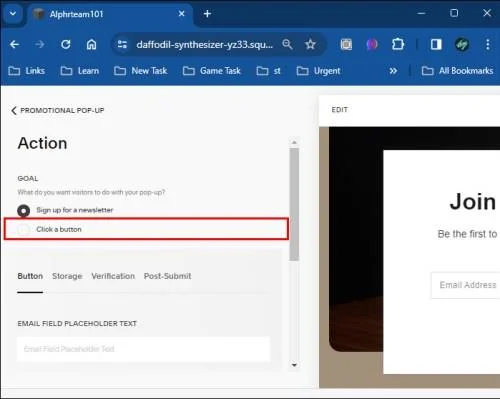Minimize the browser window
Viewport: 500px width, 399px height.
[x=421, y=13]
